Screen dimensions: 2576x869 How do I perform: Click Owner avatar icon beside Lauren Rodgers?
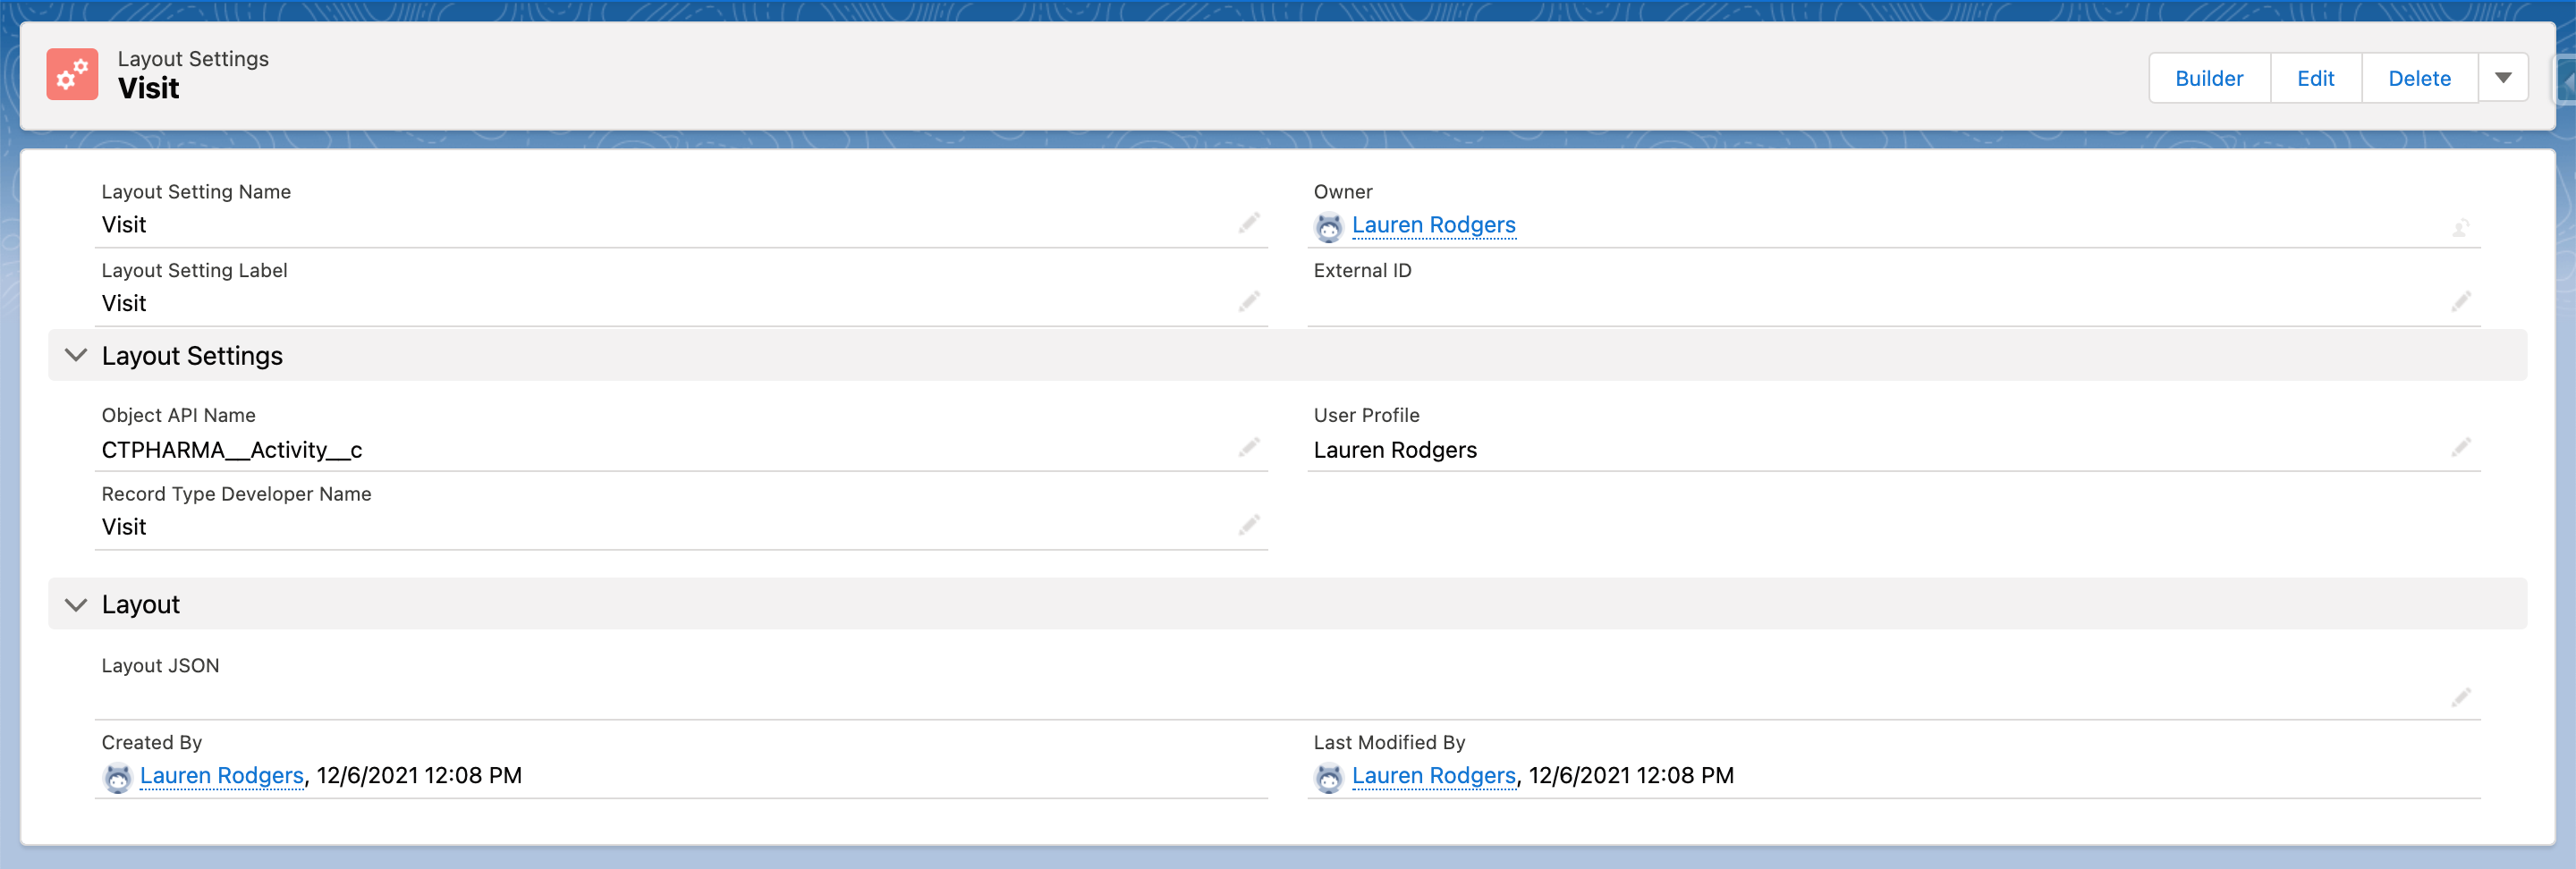[1328, 227]
